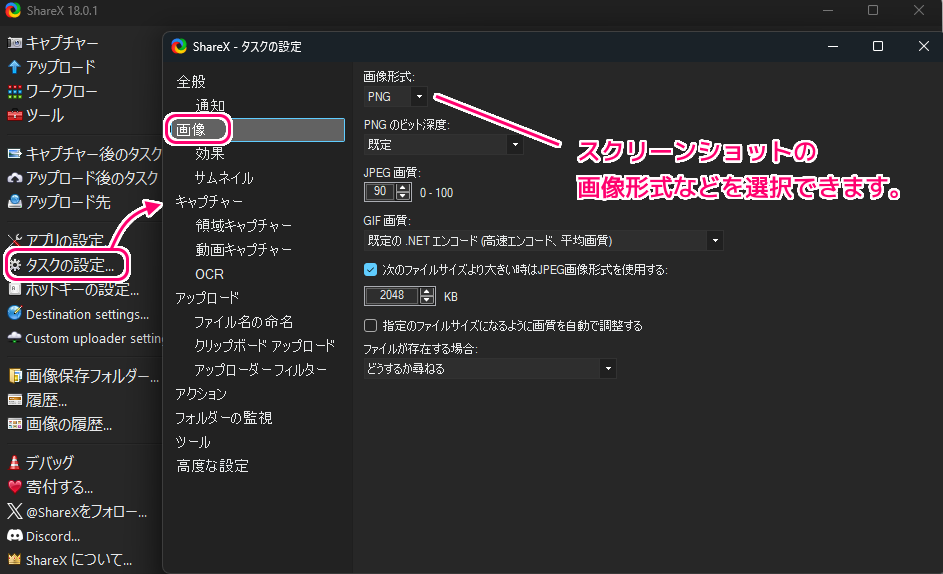Viewport: 943px width, 574px height.
Task: Click the Discord logo icon
Action: coord(14,535)
